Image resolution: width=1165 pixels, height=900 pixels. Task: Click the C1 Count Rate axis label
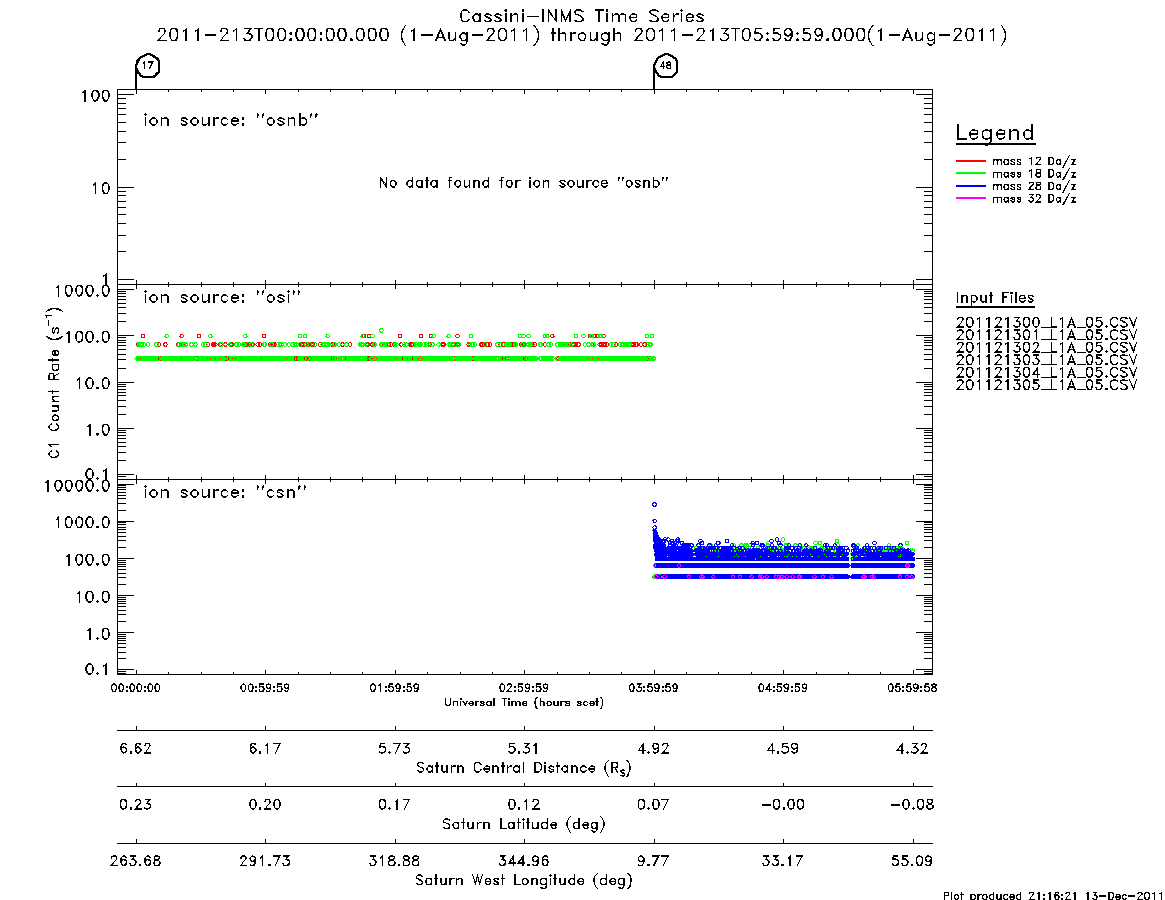[x=54, y=381]
